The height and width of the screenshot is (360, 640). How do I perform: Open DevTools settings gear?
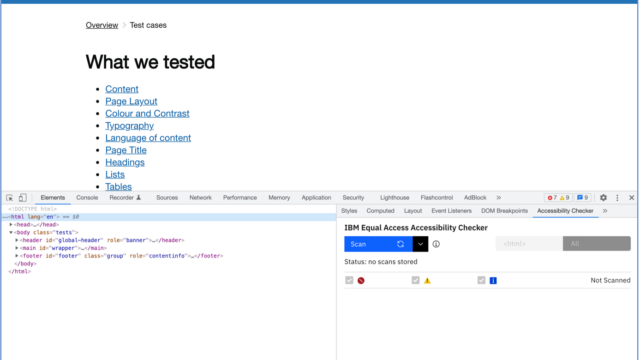tap(603, 198)
